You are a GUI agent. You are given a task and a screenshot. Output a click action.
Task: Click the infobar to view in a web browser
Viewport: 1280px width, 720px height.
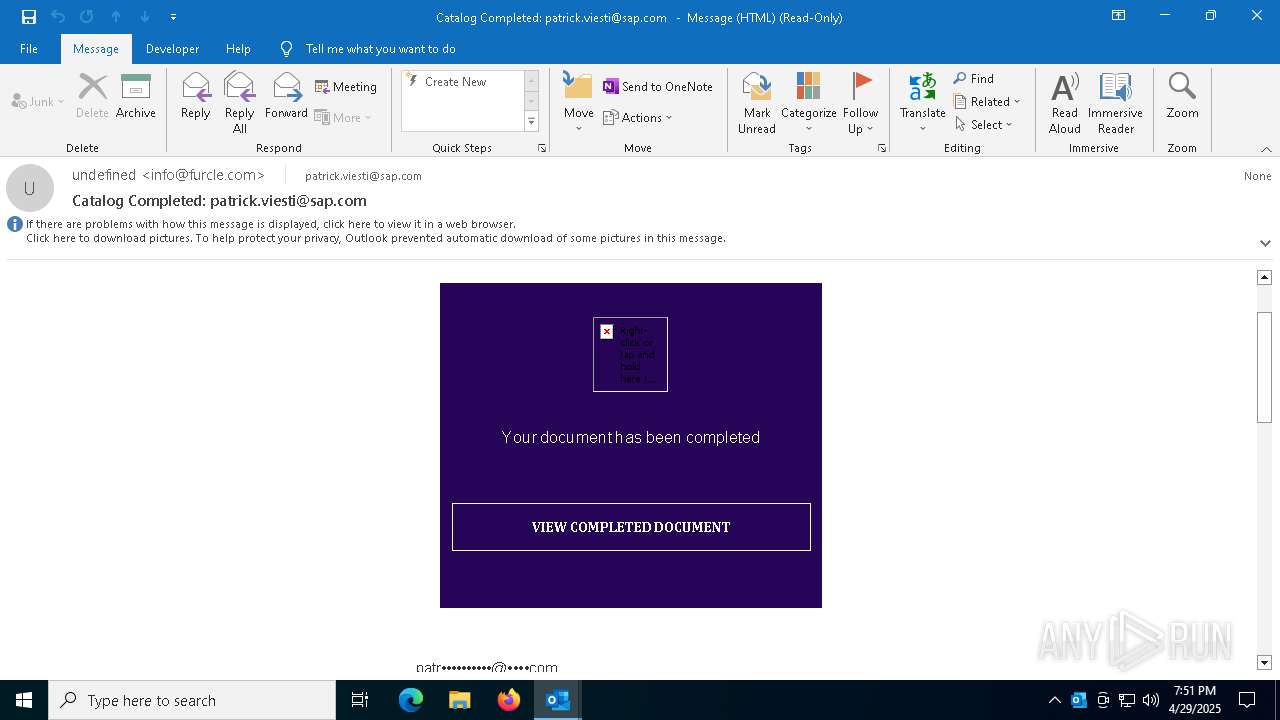tap(271, 224)
